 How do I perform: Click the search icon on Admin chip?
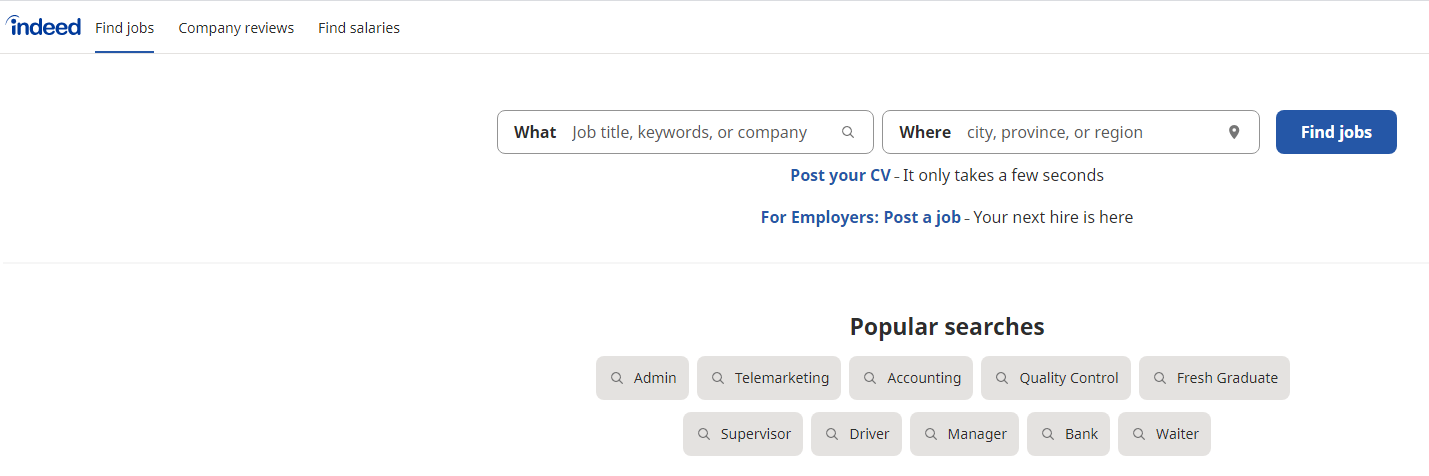617,378
